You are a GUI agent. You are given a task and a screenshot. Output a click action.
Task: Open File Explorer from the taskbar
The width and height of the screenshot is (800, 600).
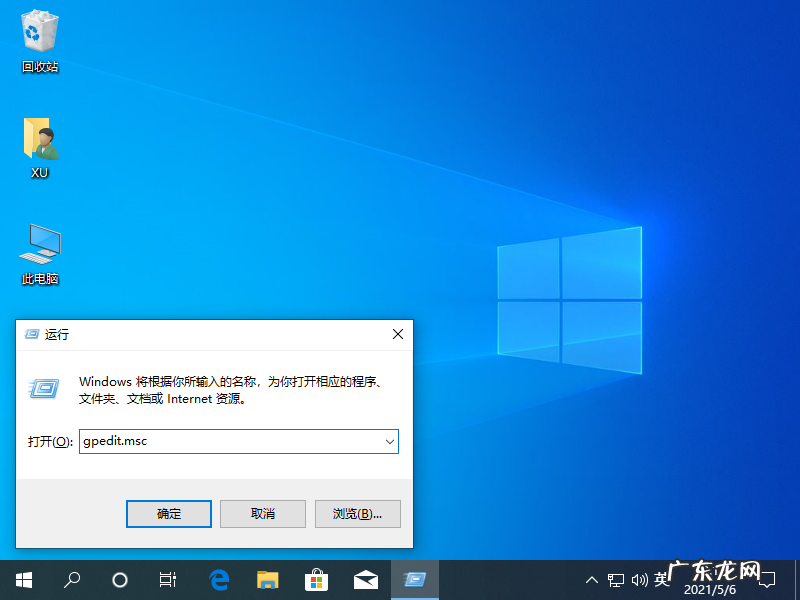(267, 580)
